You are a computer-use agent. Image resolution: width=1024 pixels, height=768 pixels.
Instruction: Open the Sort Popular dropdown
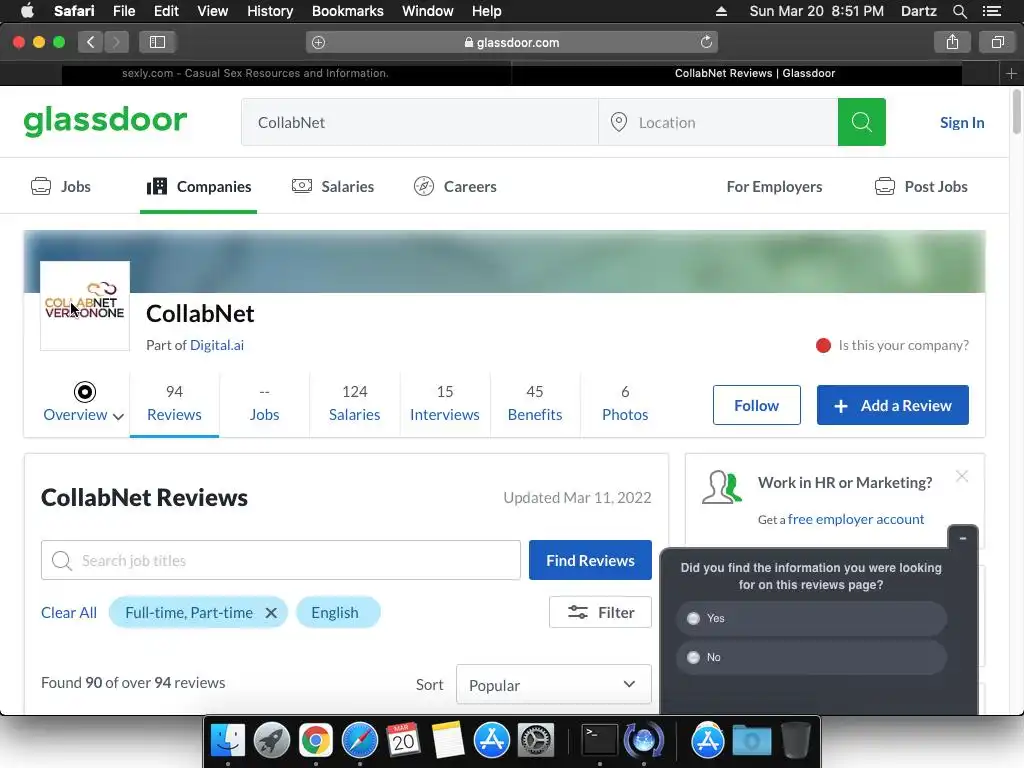coord(553,684)
